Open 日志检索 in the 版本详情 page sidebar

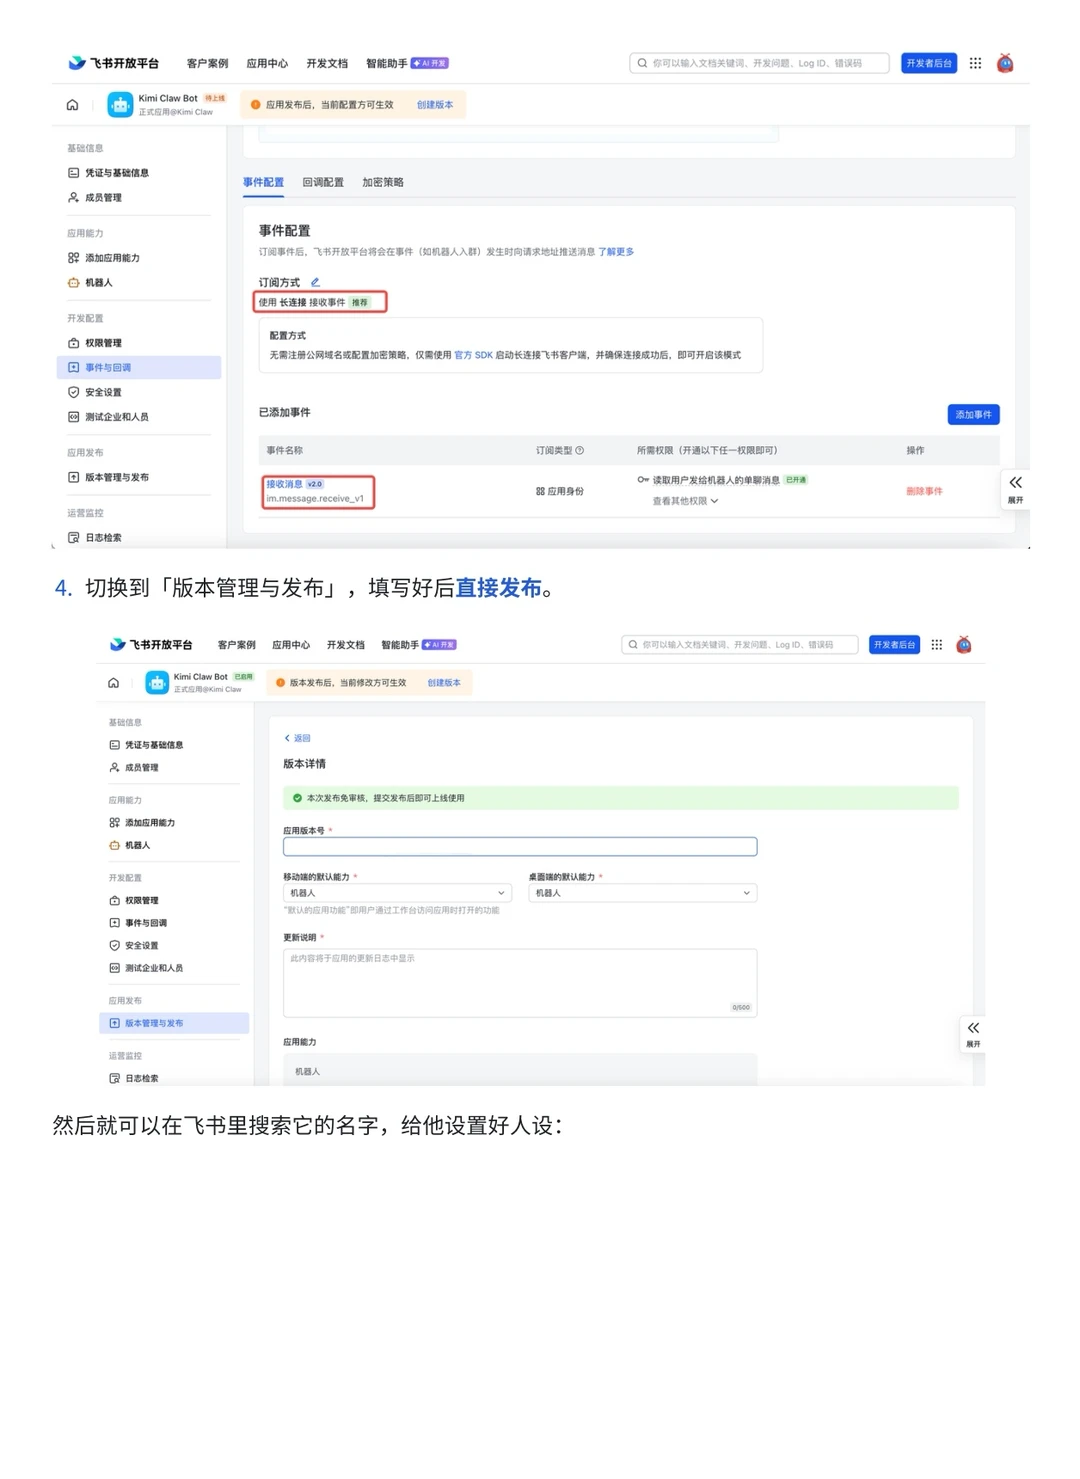(134, 1078)
